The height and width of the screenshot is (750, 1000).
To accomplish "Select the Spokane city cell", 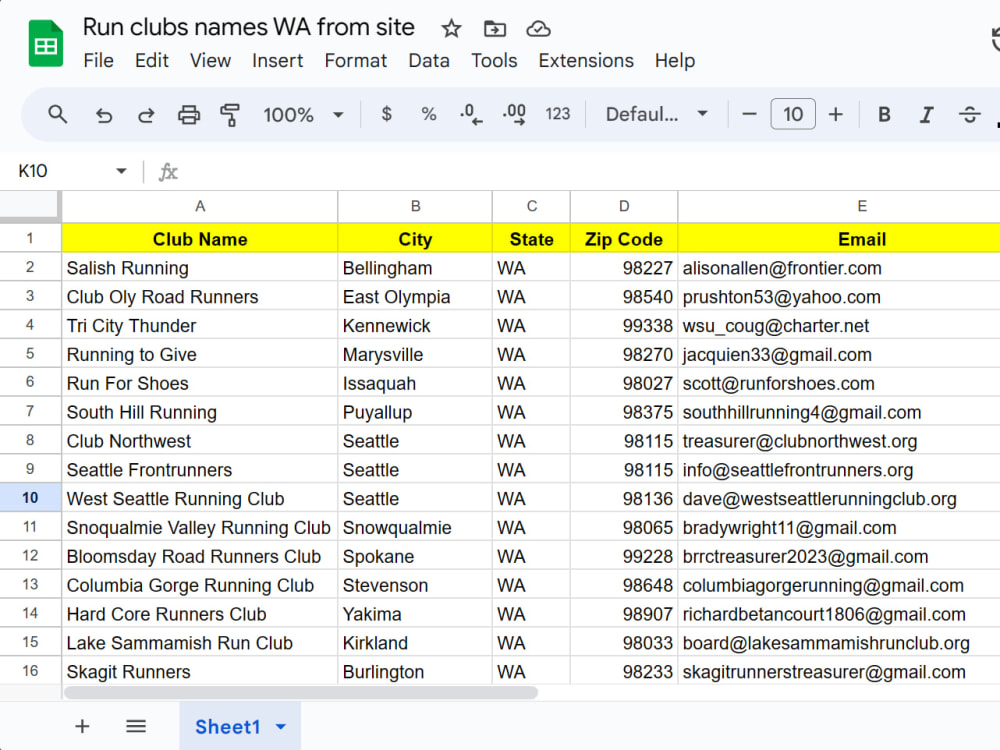I will 415,556.
